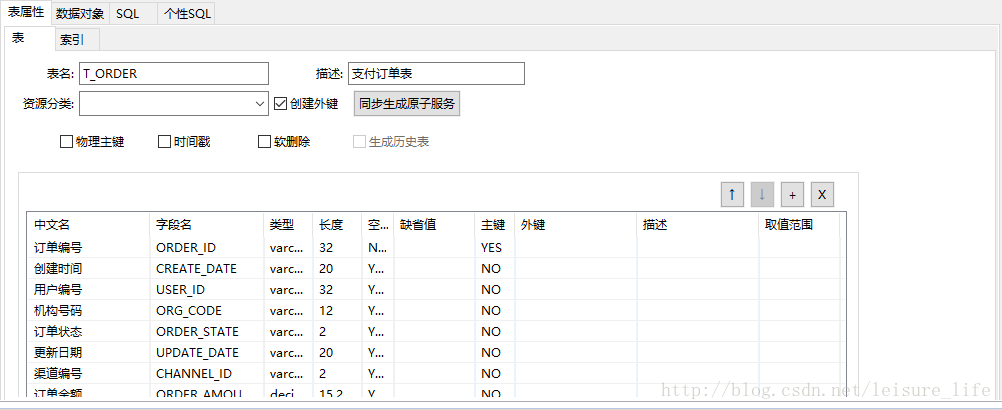The image size is (1002, 410).
Task: Click the USER_ID field name cell
Action: pyautogui.click(x=206, y=289)
